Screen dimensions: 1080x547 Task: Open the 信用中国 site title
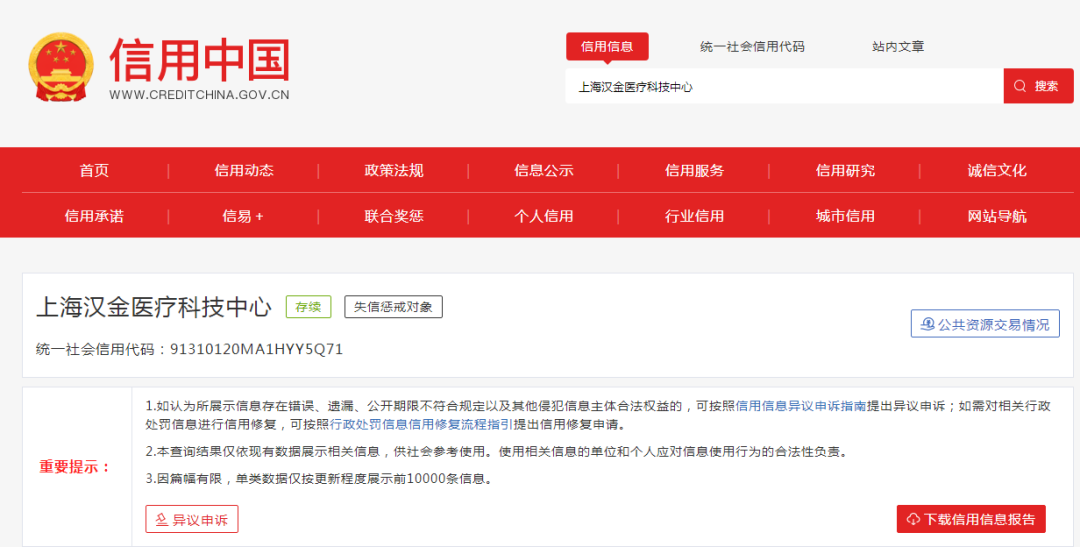pyautogui.click(x=200, y=60)
